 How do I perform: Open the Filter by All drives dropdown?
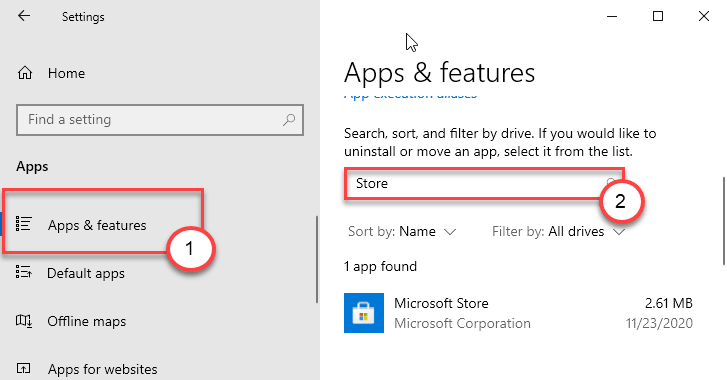[x=559, y=231]
